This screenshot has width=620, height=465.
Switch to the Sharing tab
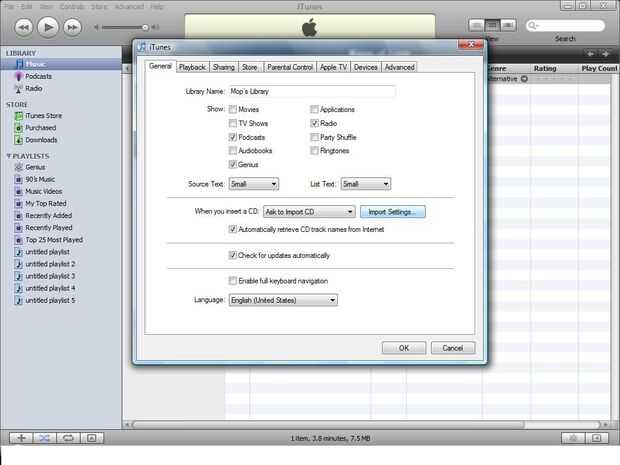pyautogui.click(x=224, y=67)
